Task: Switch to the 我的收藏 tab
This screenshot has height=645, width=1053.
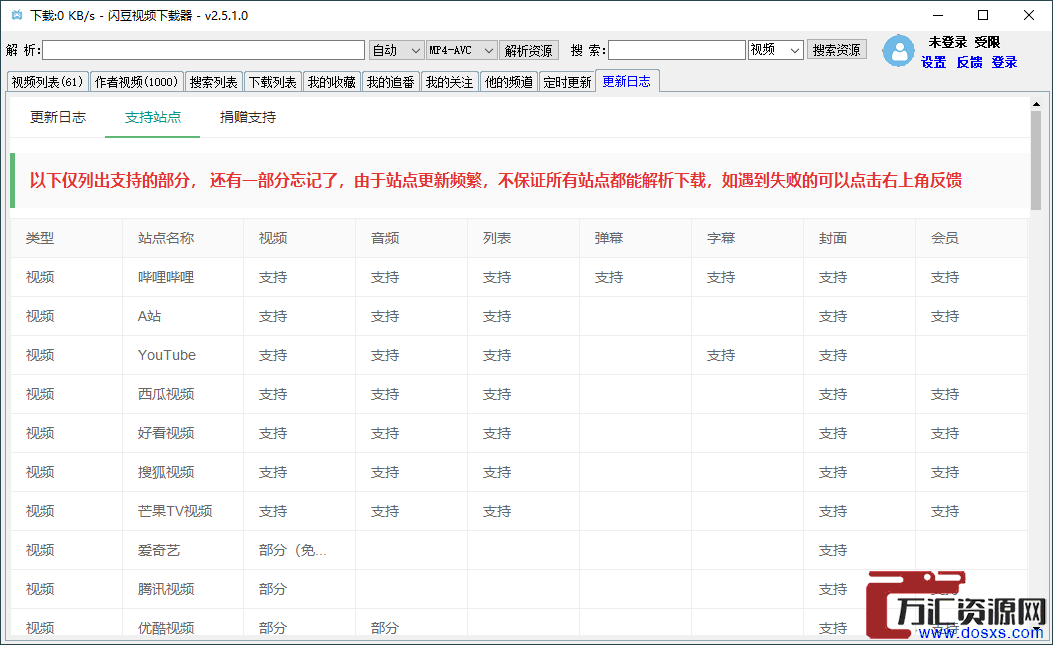Action: (332, 82)
